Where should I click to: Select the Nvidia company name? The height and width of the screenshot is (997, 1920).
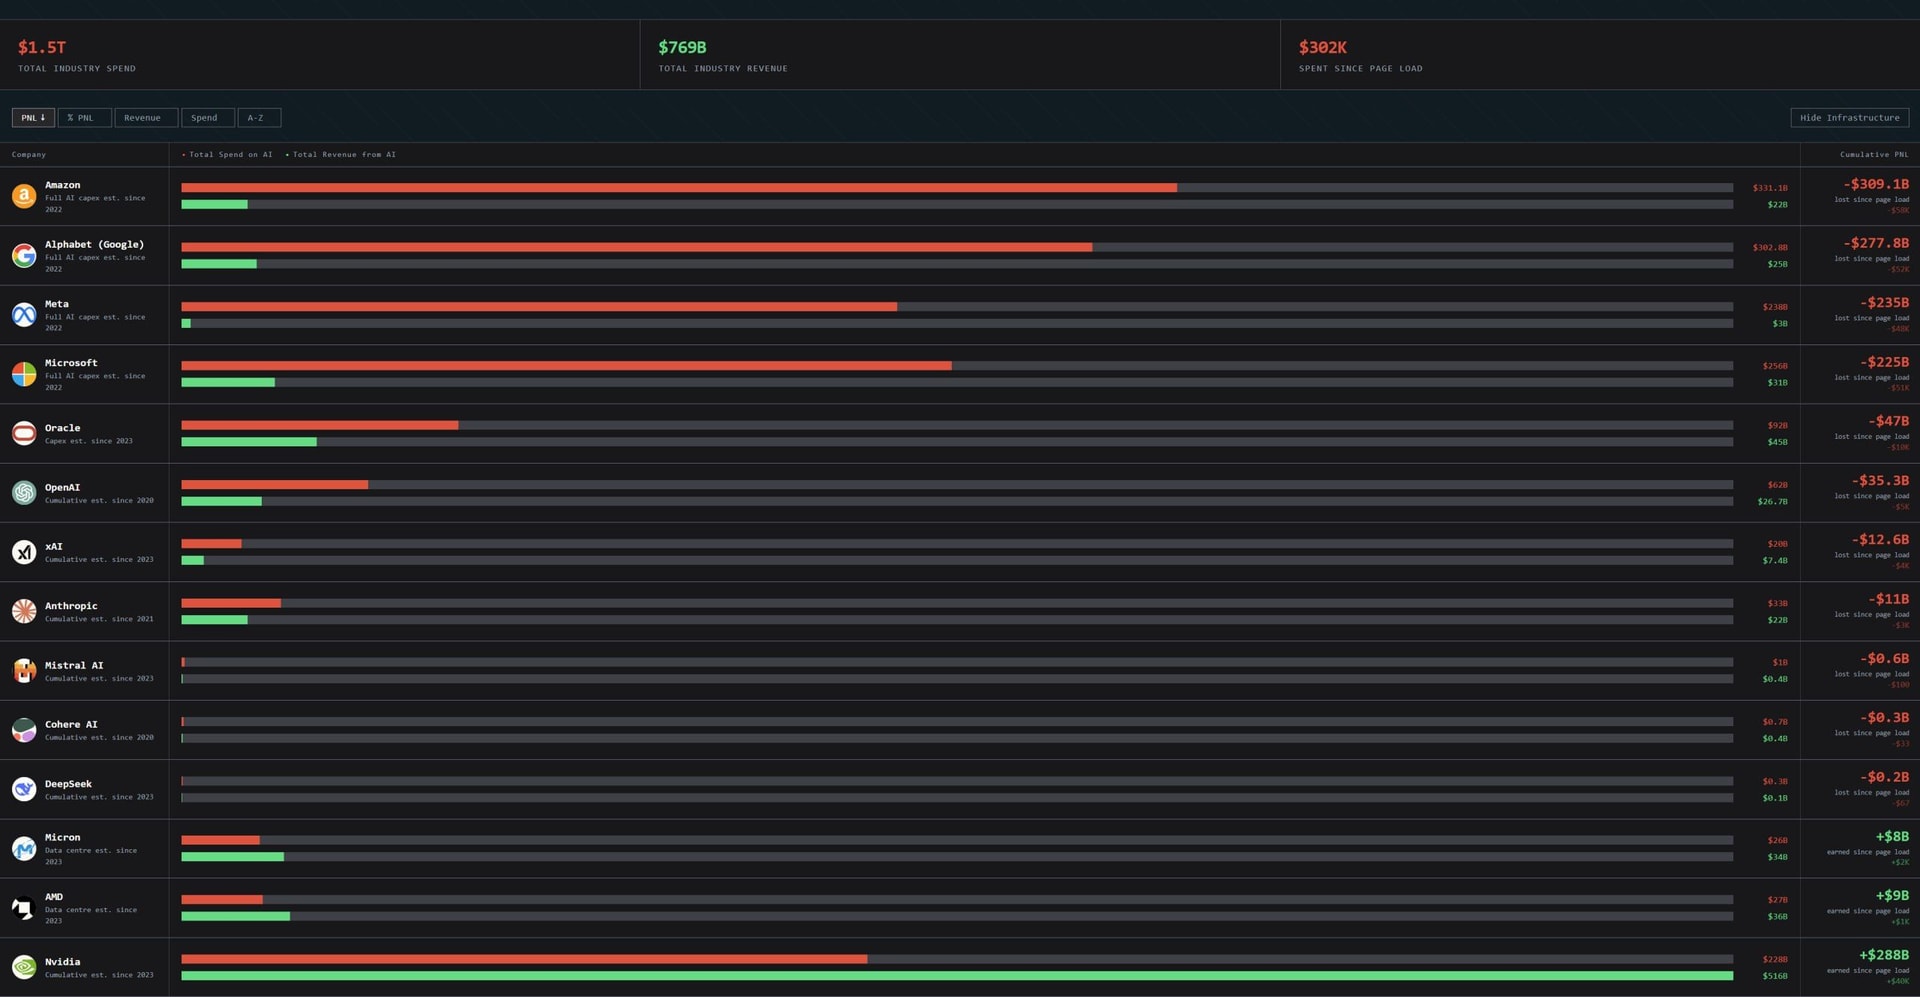click(x=62, y=962)
